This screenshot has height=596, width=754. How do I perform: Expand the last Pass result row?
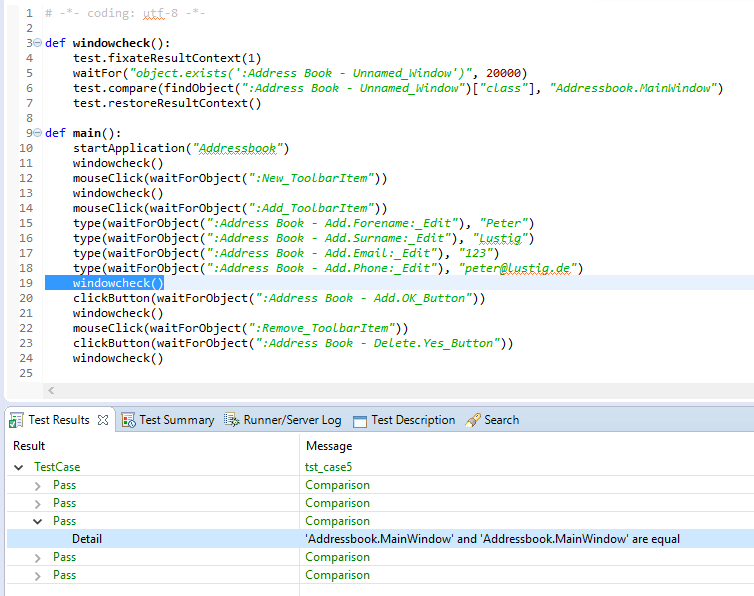(x=38, y=575)
